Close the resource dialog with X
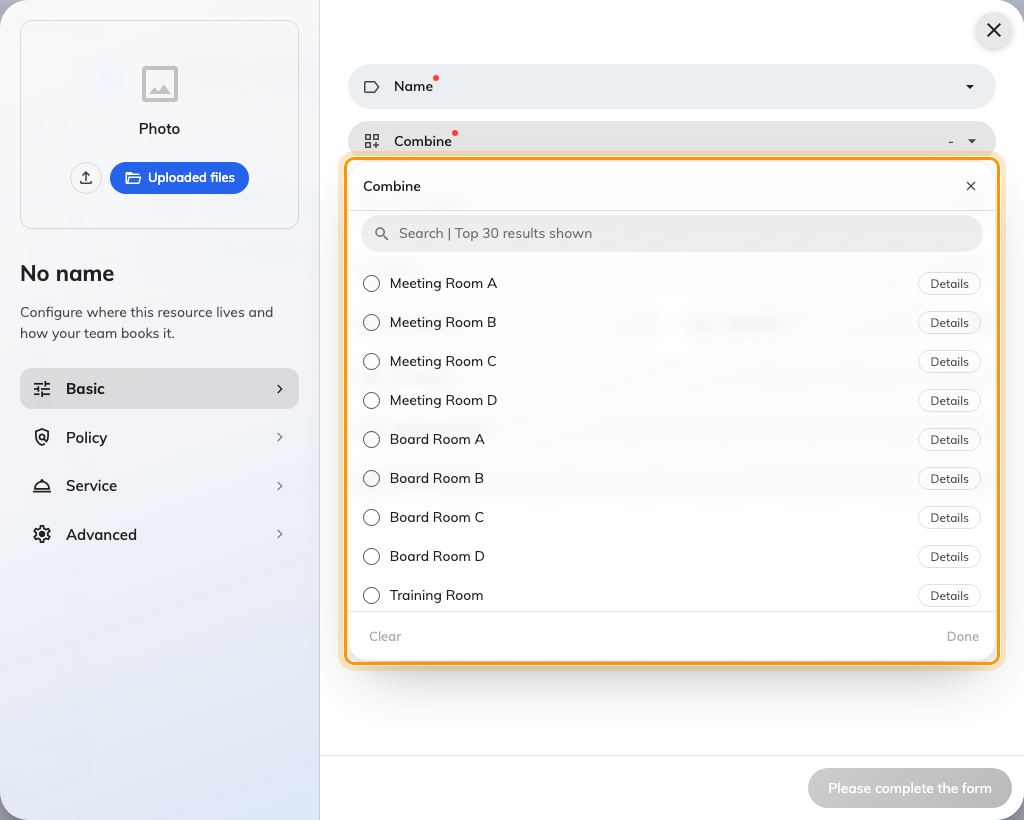Screen dimensions: 1024x820 [994, 30]
